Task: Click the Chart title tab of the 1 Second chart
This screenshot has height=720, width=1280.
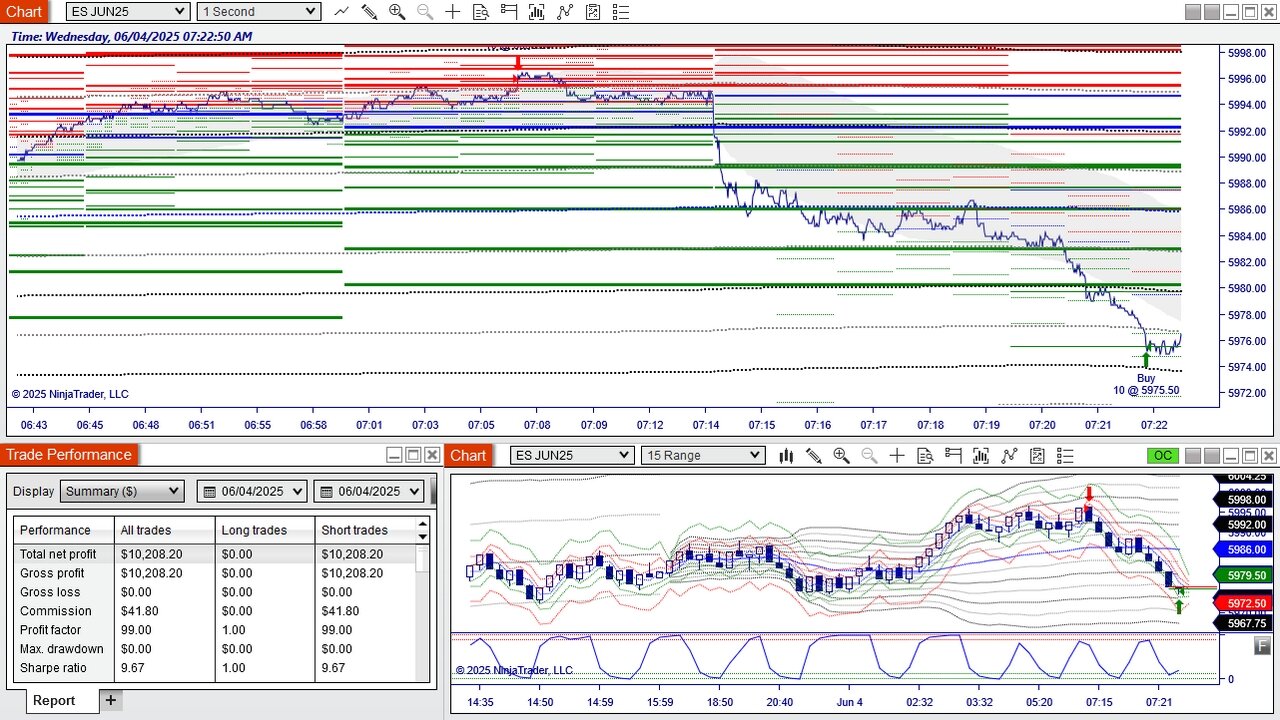Action: coord(24,12)
